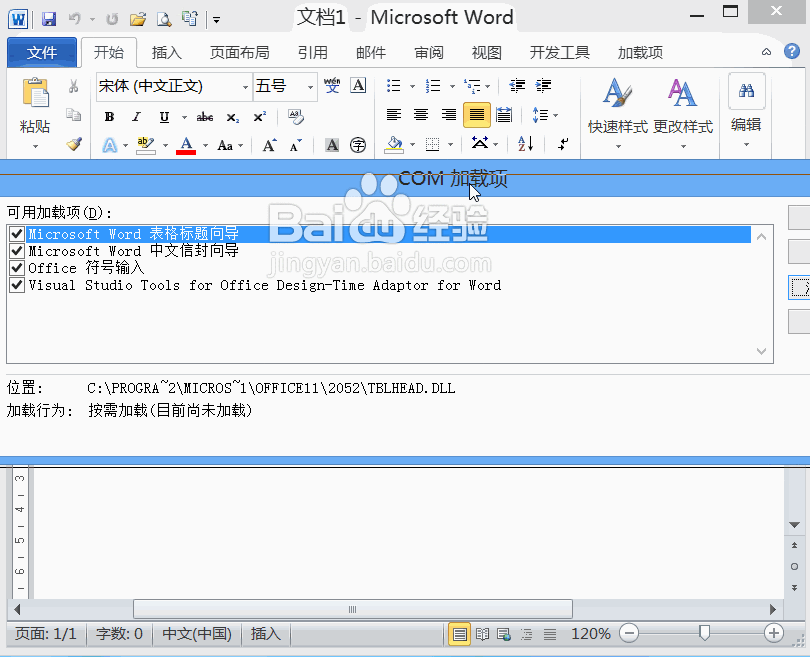Screen dimensions: 810x657
Task: Apply Subscript formatting
Action: pos(232,118)
